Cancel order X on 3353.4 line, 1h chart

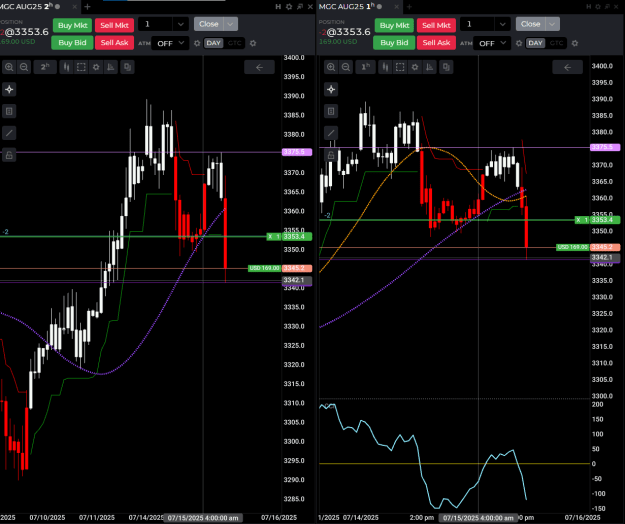[x=578, y=220]
